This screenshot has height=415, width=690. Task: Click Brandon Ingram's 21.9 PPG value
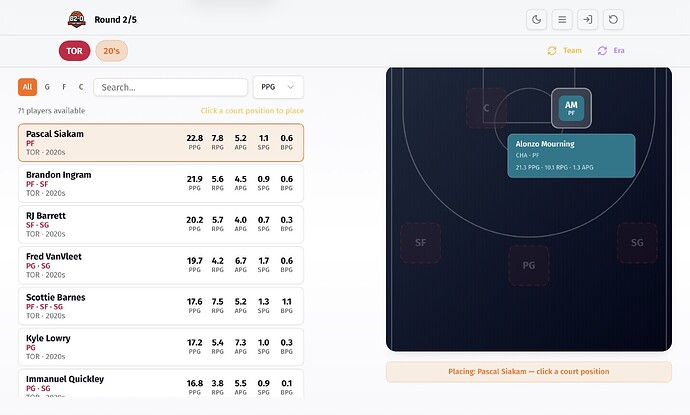click(x=195, y=179)
